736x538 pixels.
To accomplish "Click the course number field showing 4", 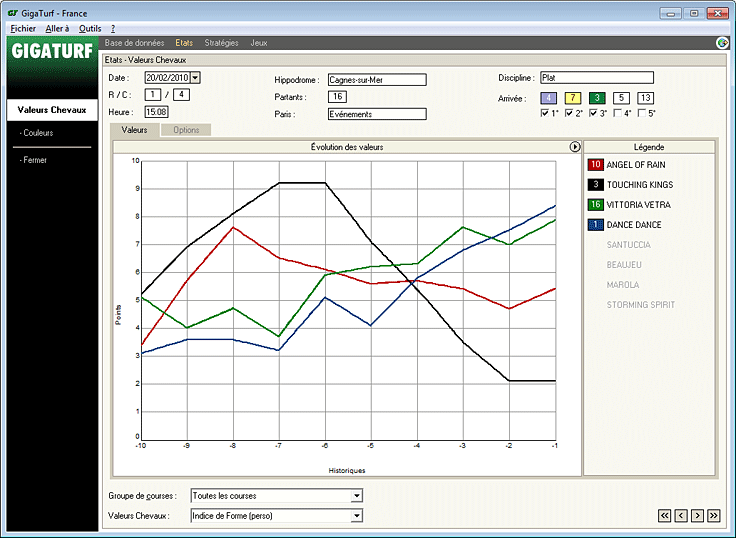I will (x=181, y=95).
